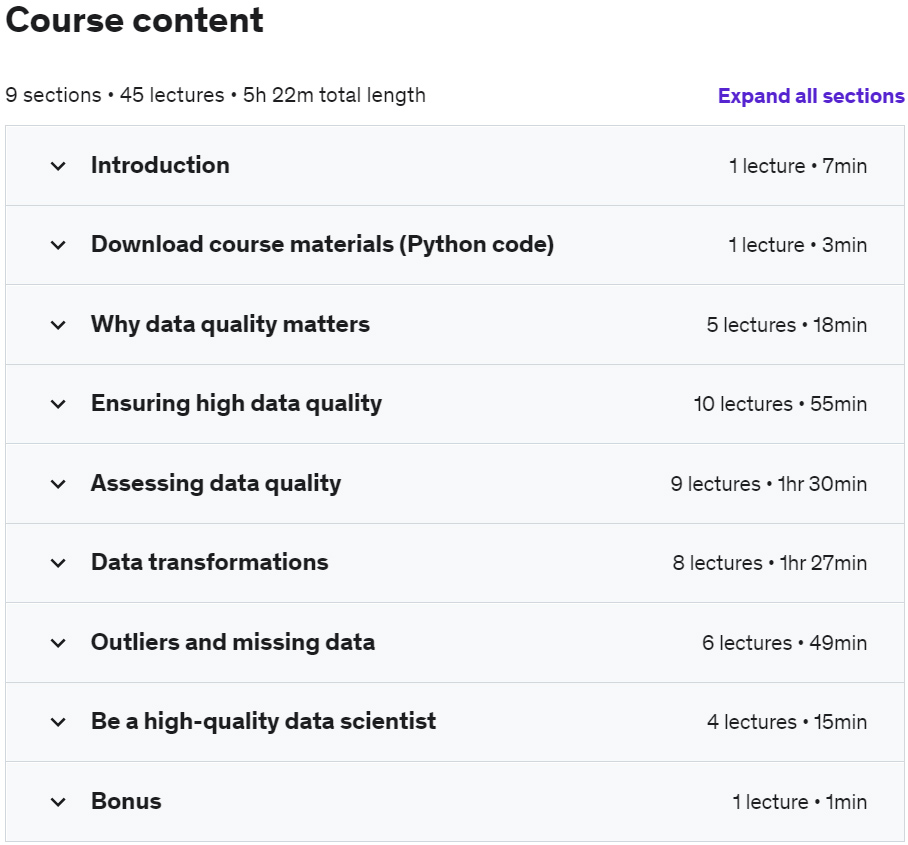908x845 pixels.
Task: Expand Be a high-quality data scientist chevron
Action: point(58,722)
